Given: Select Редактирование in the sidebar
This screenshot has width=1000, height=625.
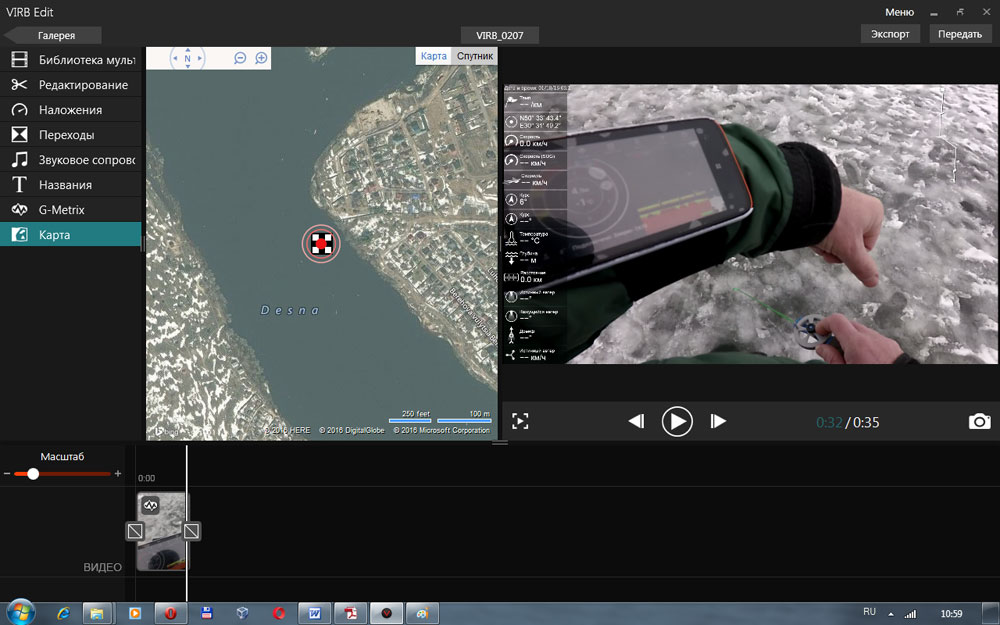Looking at the screenshot, I should point(83,85).
